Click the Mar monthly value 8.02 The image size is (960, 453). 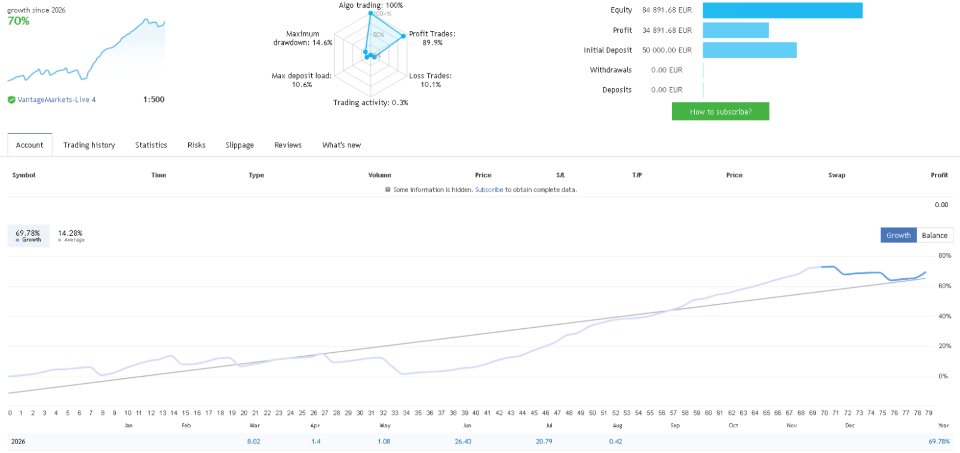click(252, 441)
